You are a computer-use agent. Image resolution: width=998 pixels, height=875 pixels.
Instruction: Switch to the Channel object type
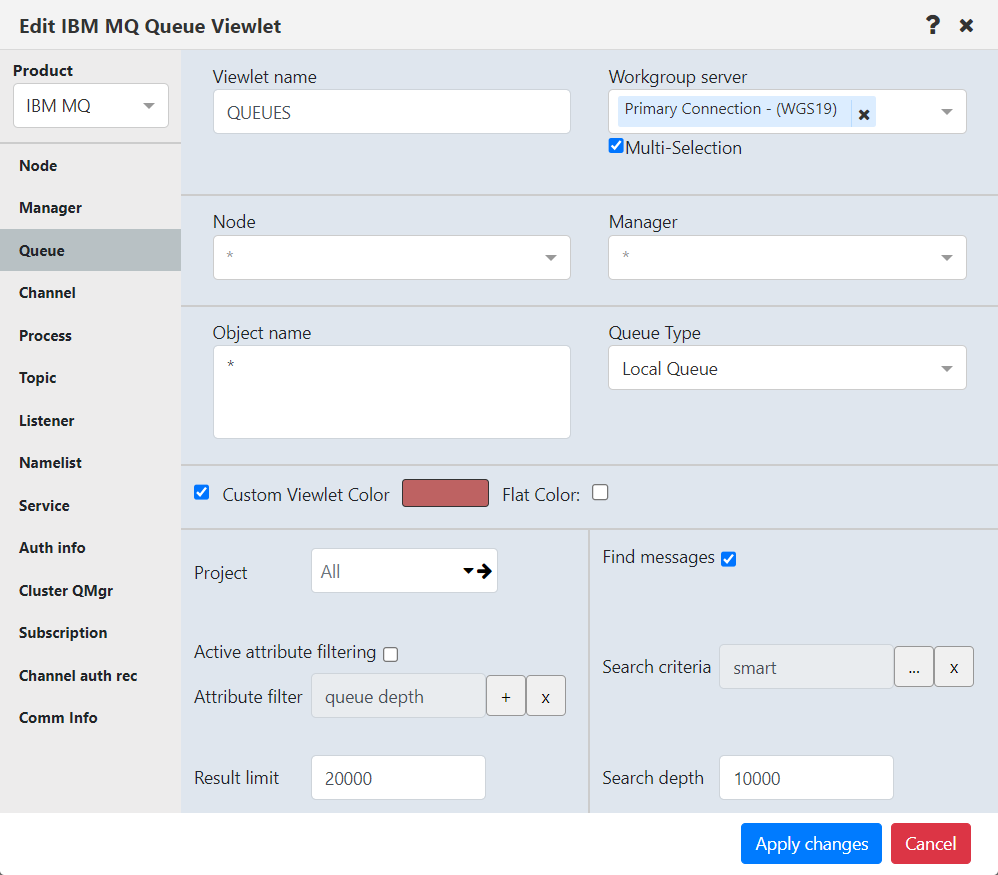pos(90,293)
